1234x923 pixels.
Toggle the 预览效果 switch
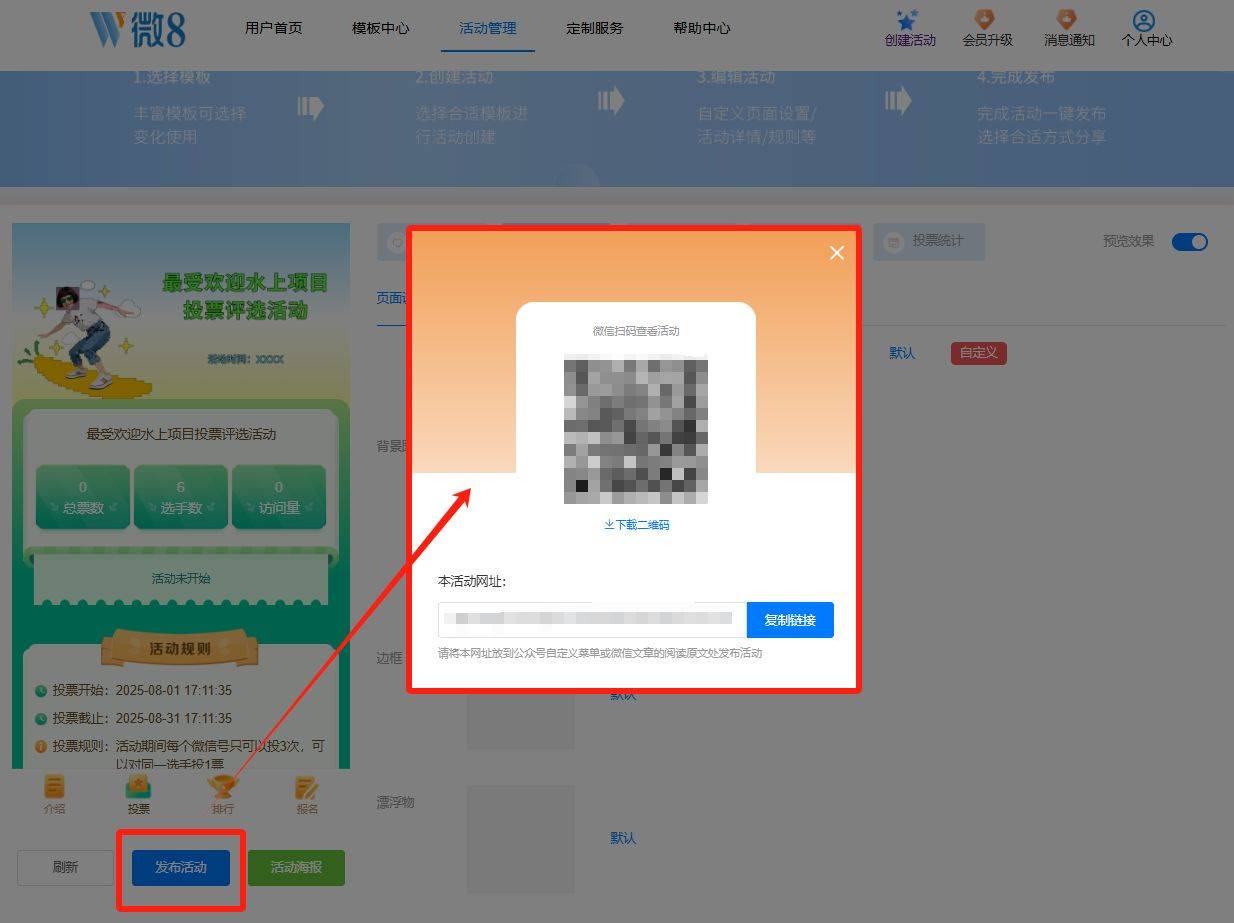(1190, 241)
